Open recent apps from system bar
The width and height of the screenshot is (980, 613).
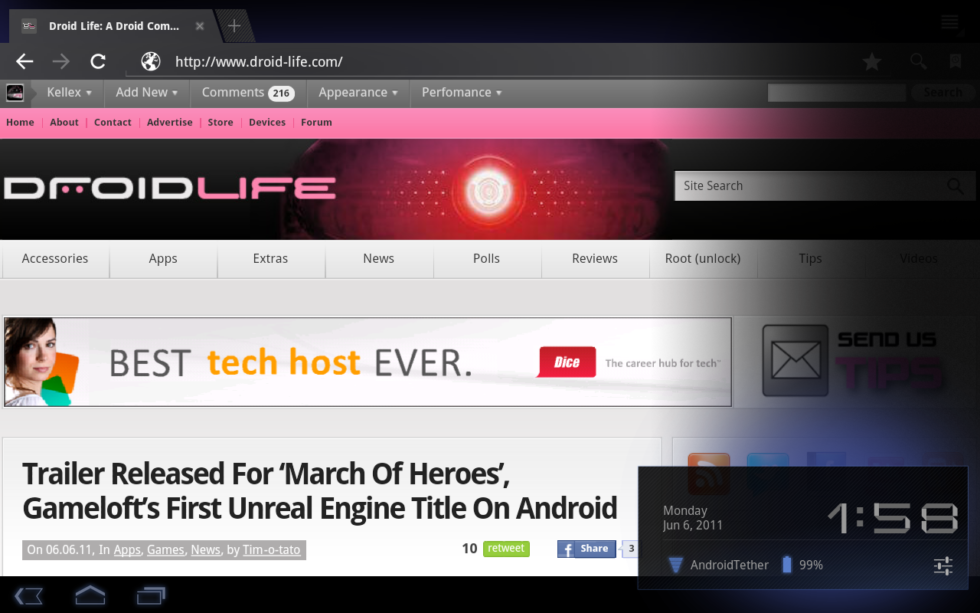coord(150,596)
